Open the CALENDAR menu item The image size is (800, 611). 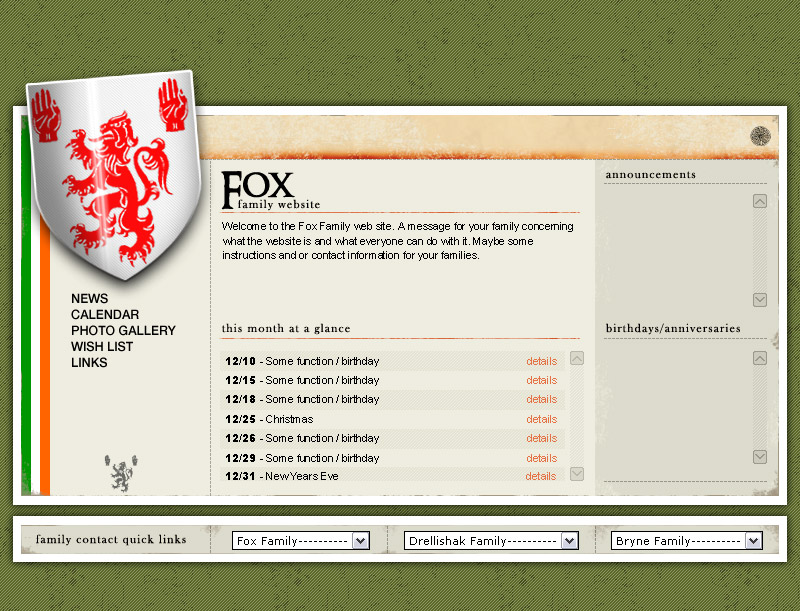coord(105,315)
